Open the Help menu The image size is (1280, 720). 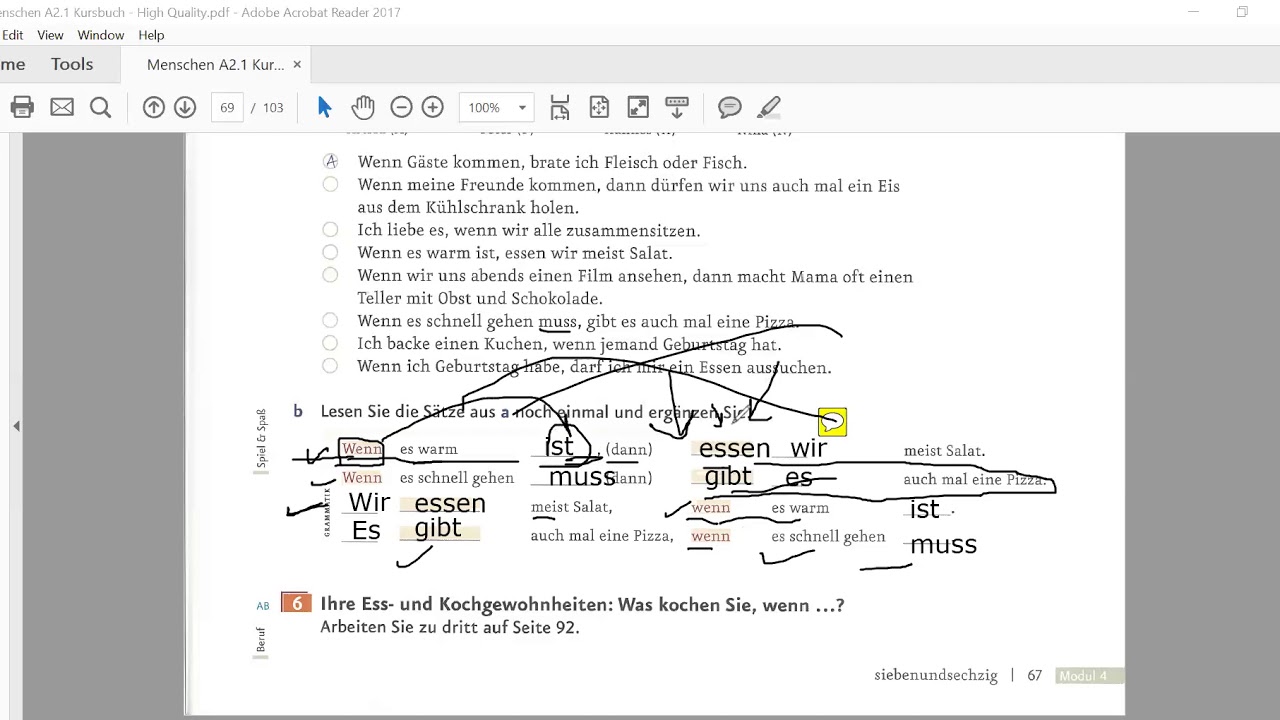[x=151, y=35]
